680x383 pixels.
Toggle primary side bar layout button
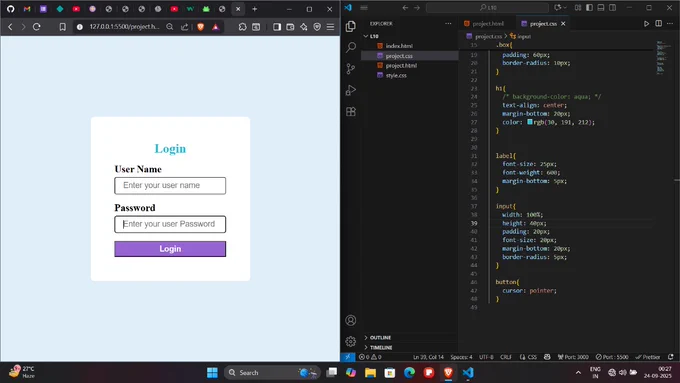coord(589,7)
